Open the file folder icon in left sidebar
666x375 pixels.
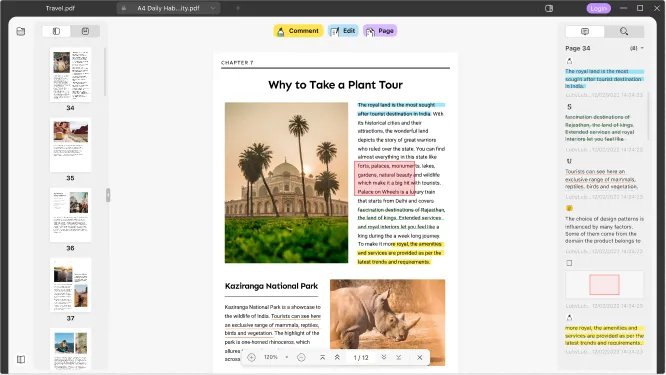21,31
